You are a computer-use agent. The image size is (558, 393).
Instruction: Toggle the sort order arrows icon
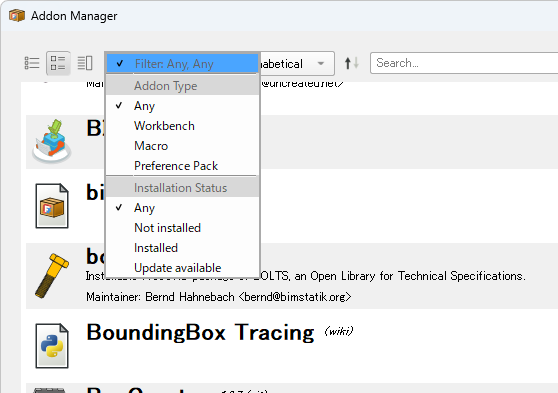[x=352, y=63]
